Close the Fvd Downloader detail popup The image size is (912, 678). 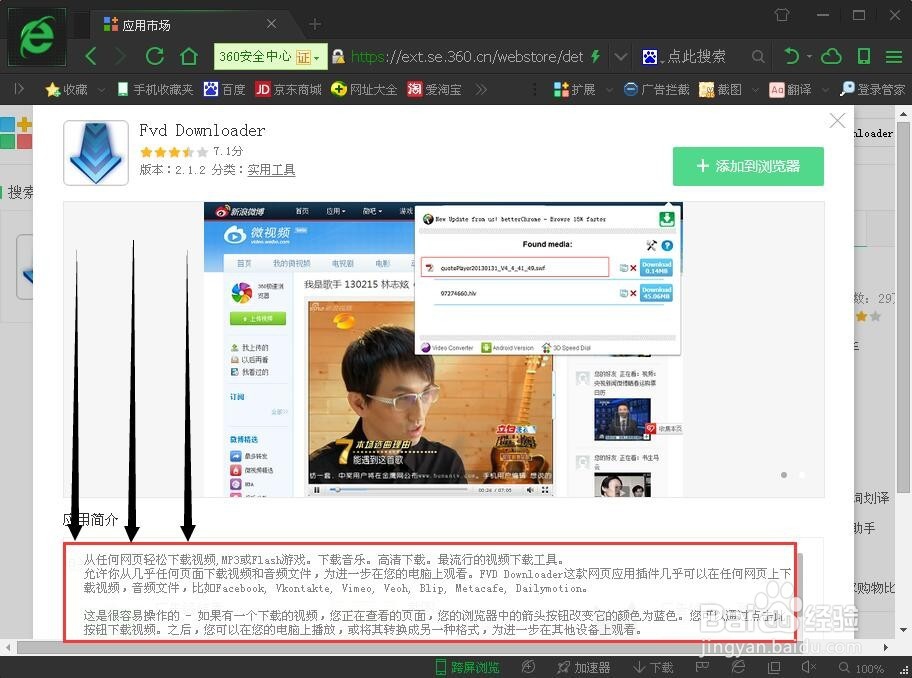coord(837,121)
